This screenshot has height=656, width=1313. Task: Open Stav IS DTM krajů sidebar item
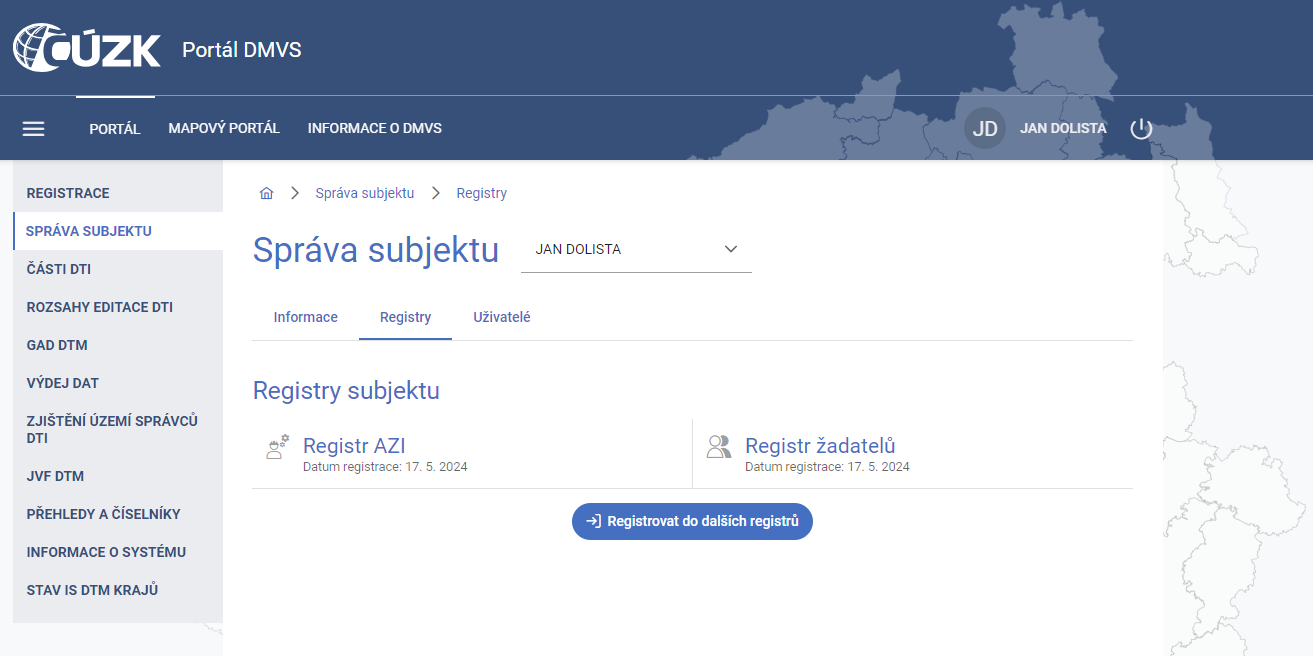pyautogui.click(x=92, y=590)
